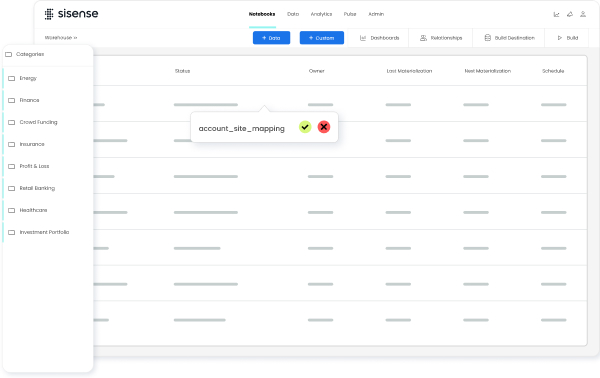Open Build Destination settings

coord(509,38)
